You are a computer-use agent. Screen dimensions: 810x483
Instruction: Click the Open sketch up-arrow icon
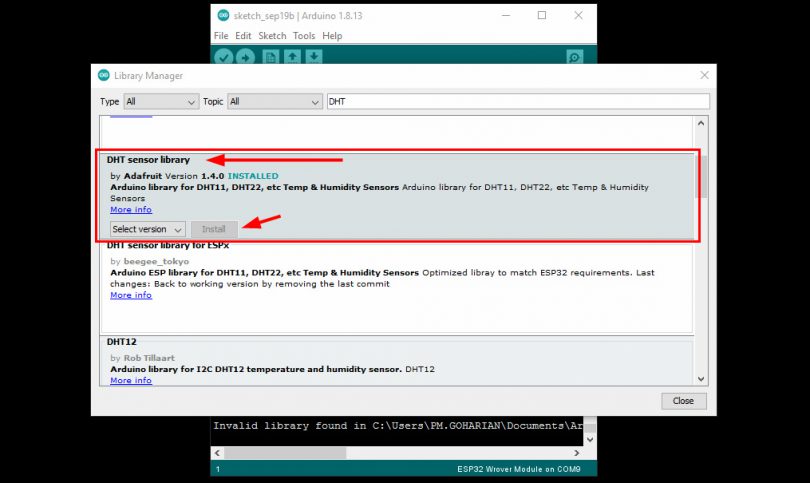tap(292, 57)
